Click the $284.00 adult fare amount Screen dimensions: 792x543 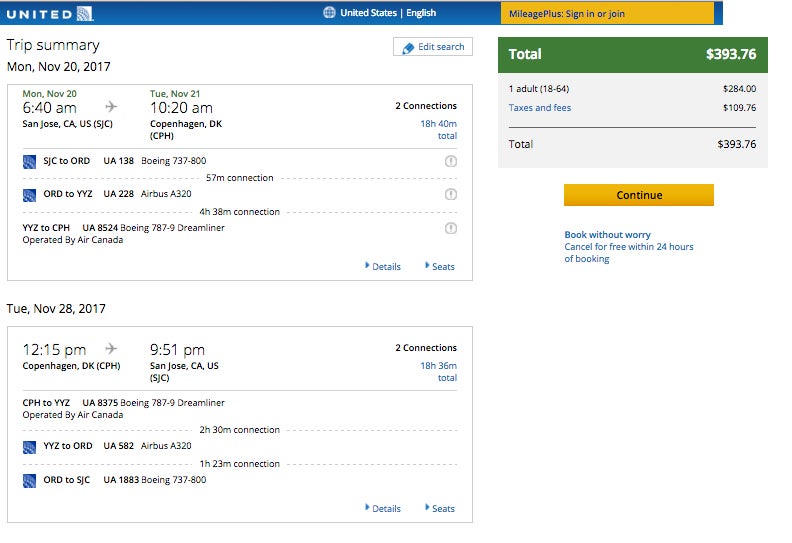pos(739,89)
